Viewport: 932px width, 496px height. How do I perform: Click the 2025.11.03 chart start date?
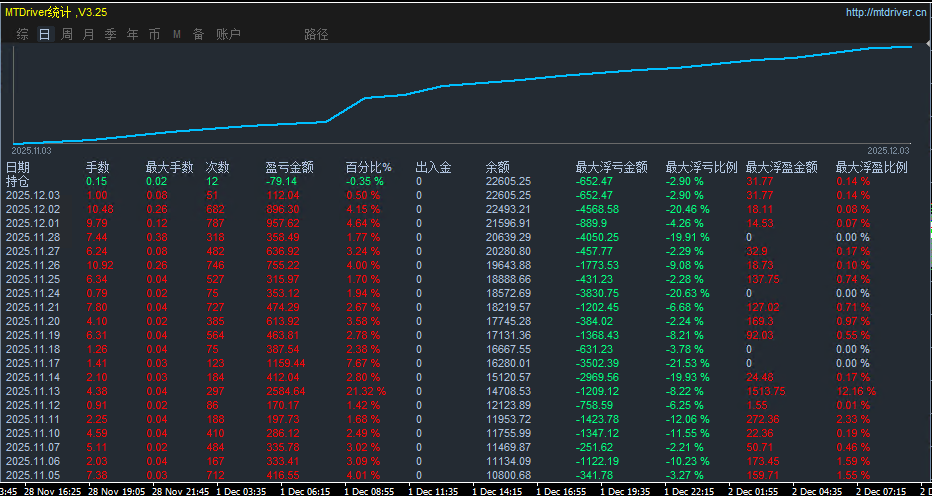click(32, 150)
